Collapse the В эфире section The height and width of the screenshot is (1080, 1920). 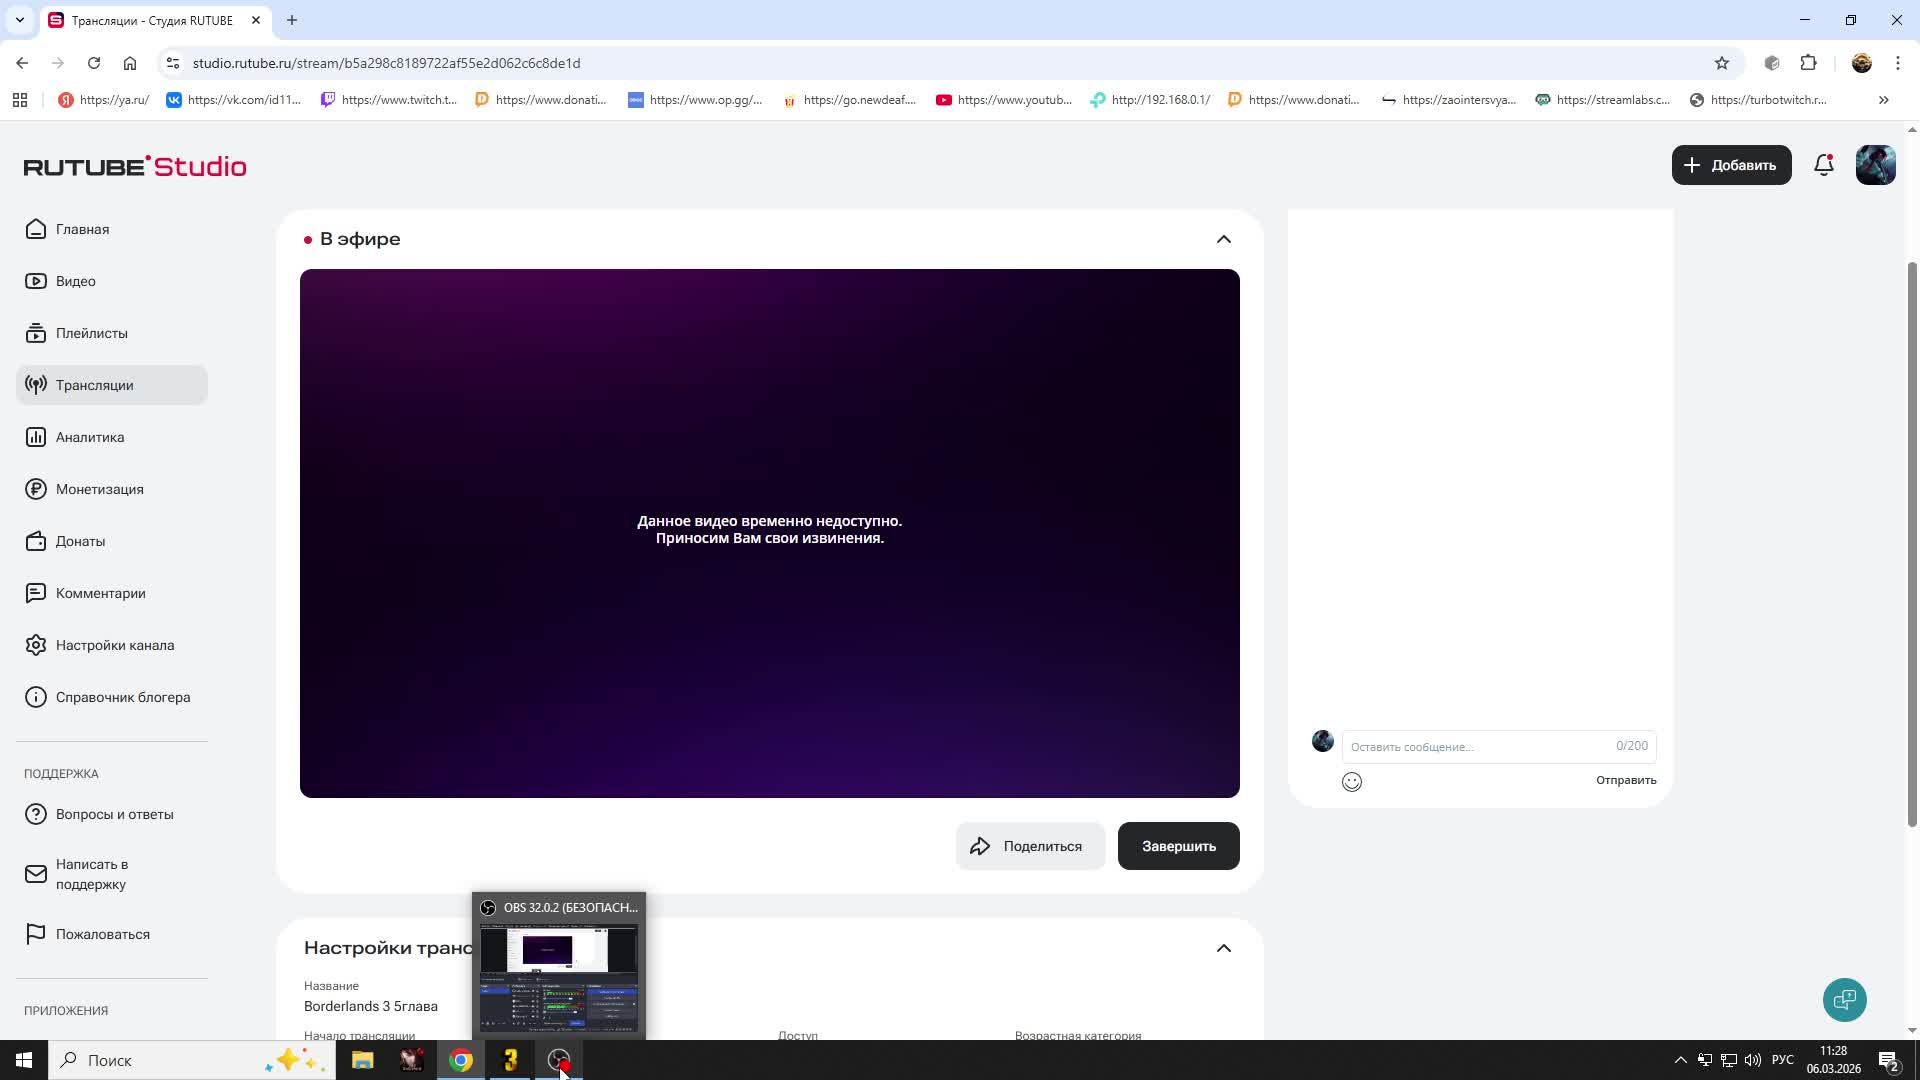[x=1223, y=239]
